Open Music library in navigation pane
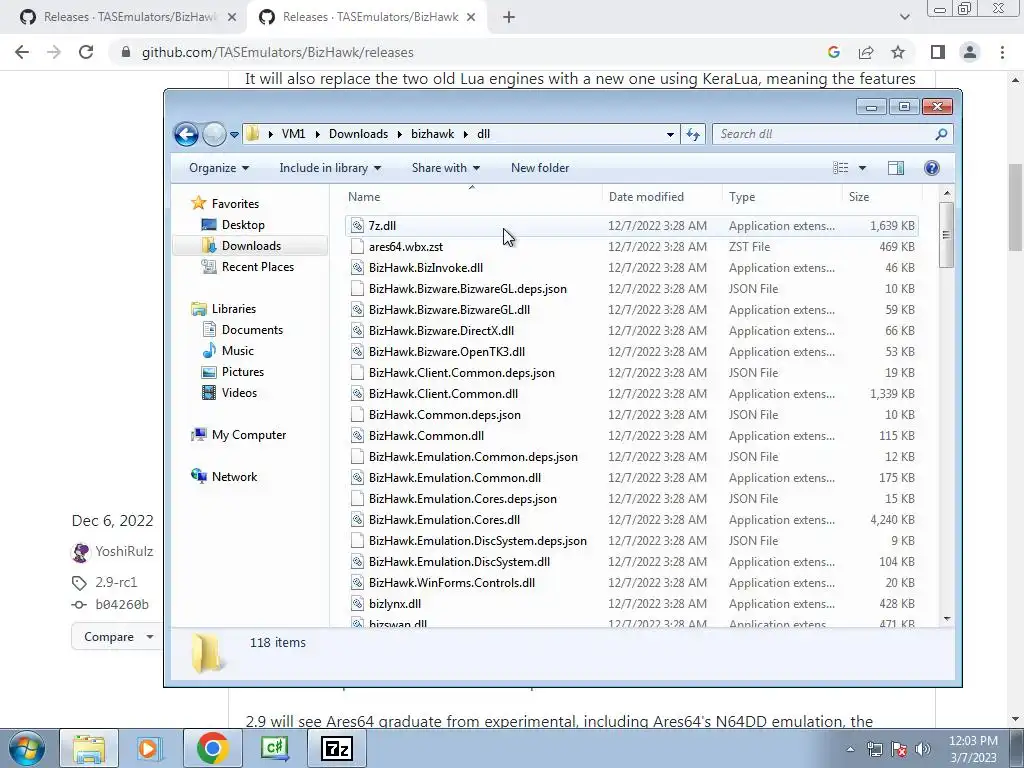Image resolution: width=1024 pixels, height=768 pixels. 228,351
